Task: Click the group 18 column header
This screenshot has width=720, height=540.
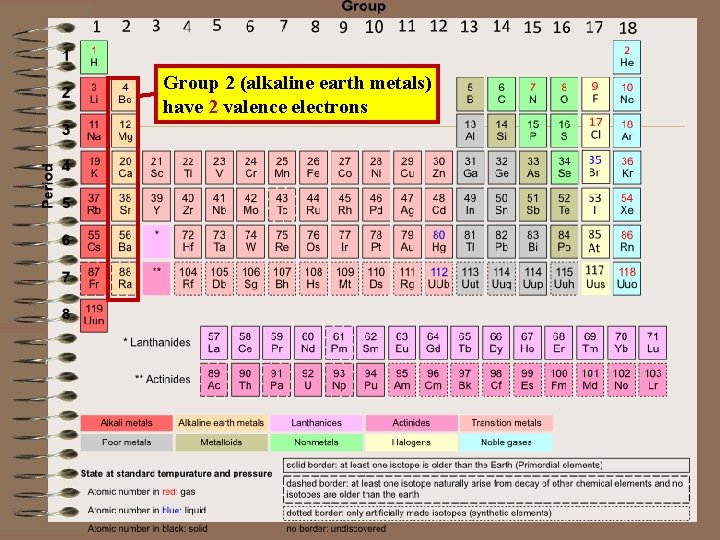Action: click(x=627, y=28)
